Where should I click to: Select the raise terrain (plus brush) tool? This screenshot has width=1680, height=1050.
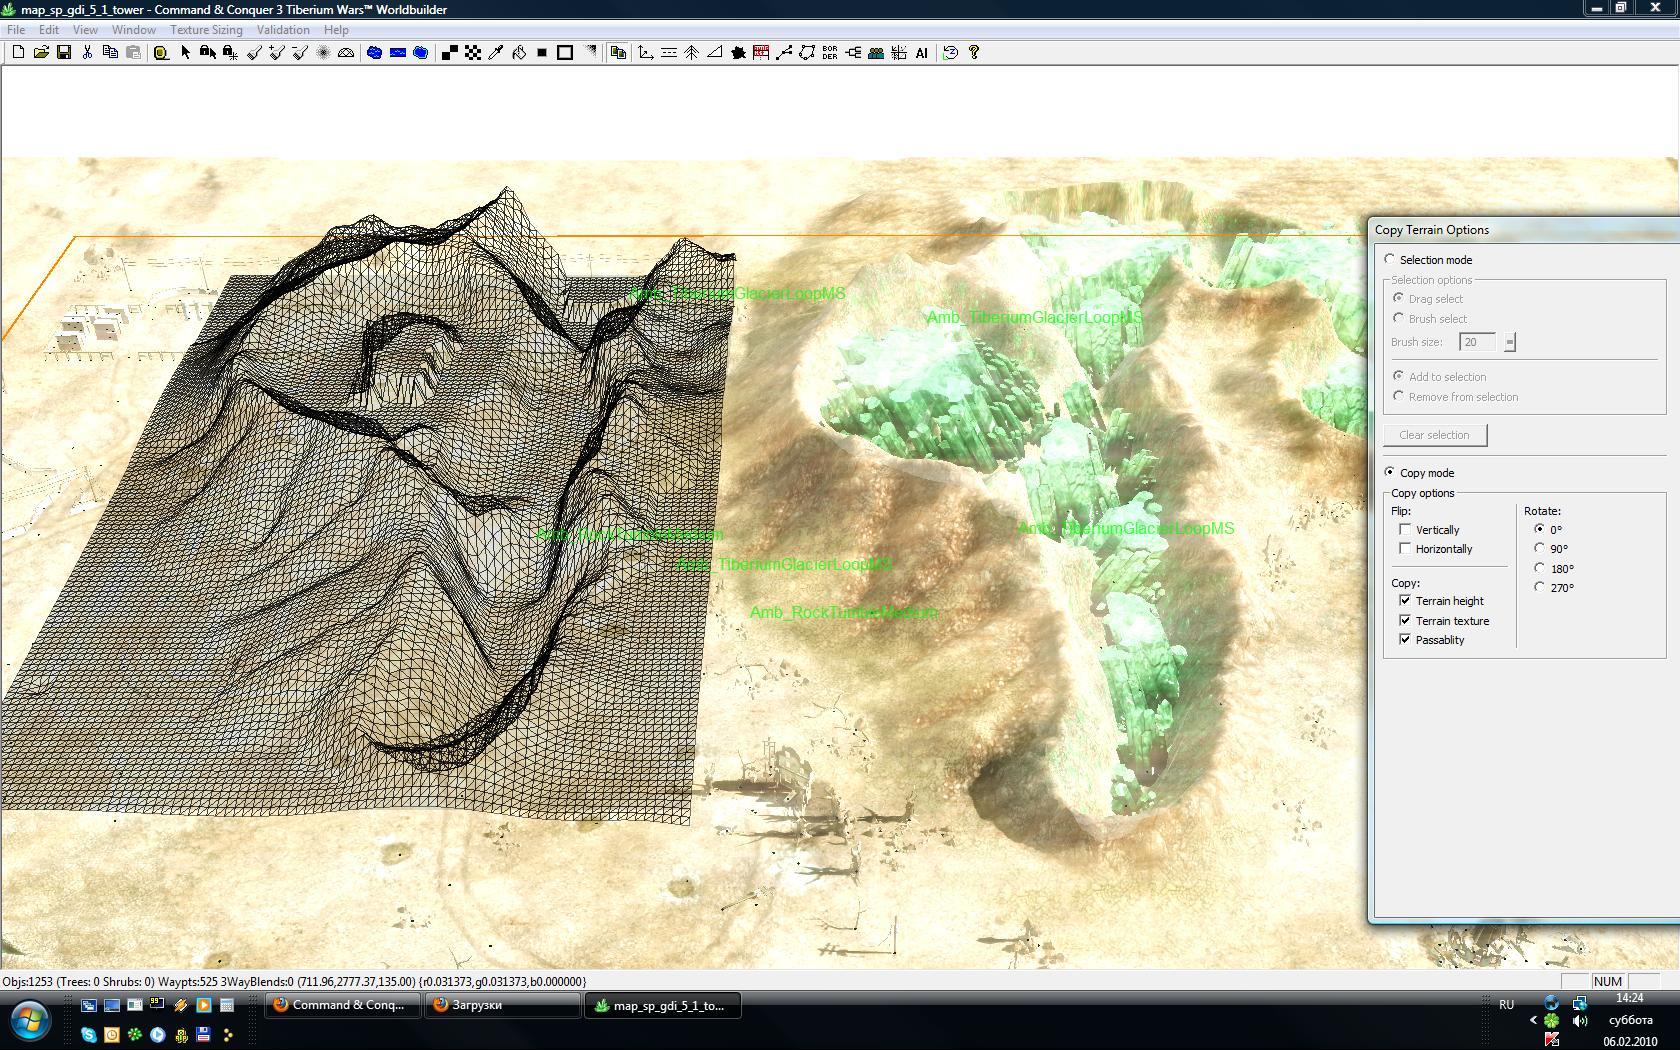pos(277,52)
